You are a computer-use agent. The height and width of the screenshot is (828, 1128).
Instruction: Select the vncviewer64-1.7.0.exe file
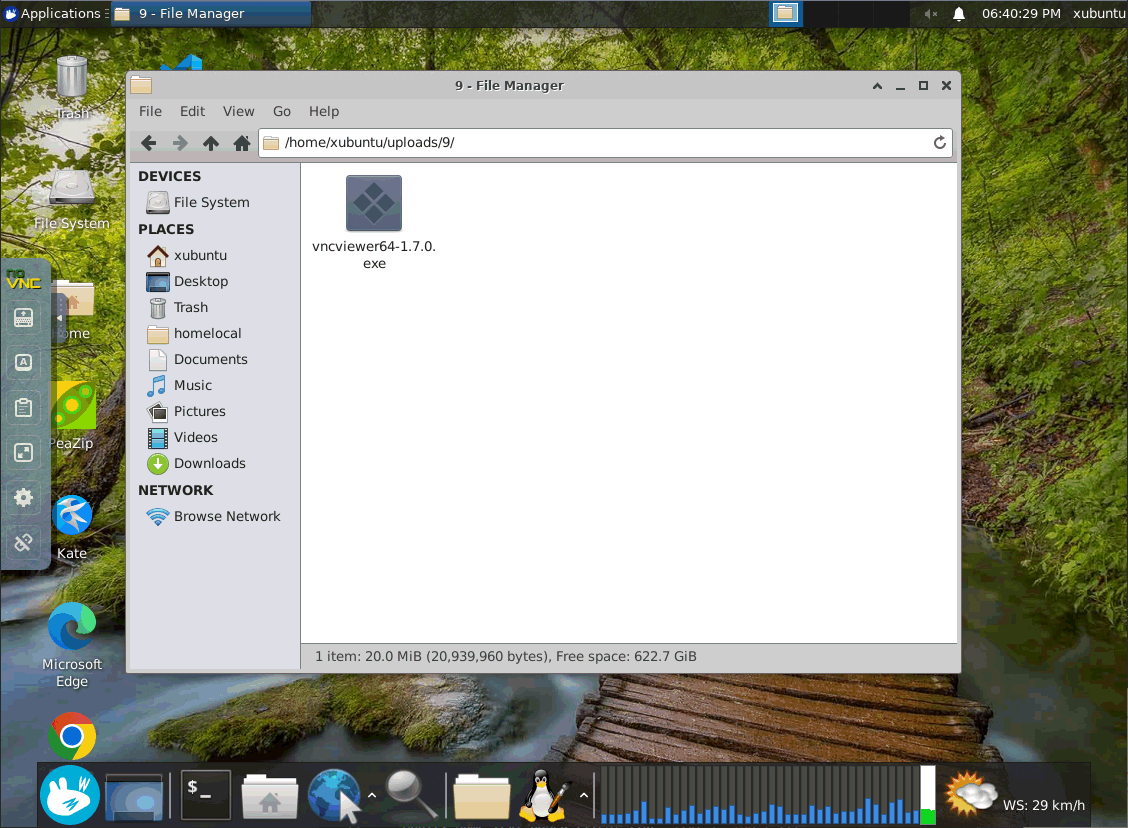pos(374,204)
